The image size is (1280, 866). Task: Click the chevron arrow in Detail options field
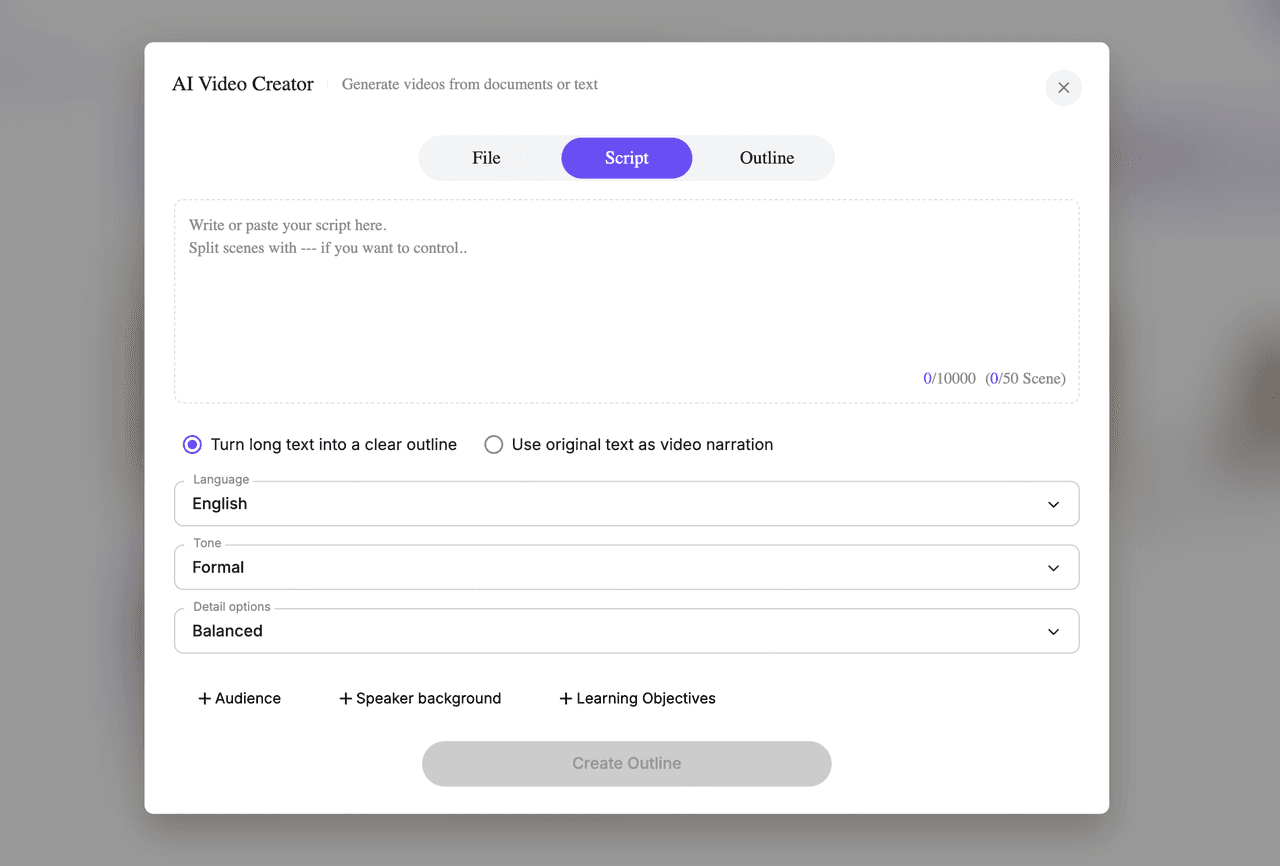click(1053, 632)
